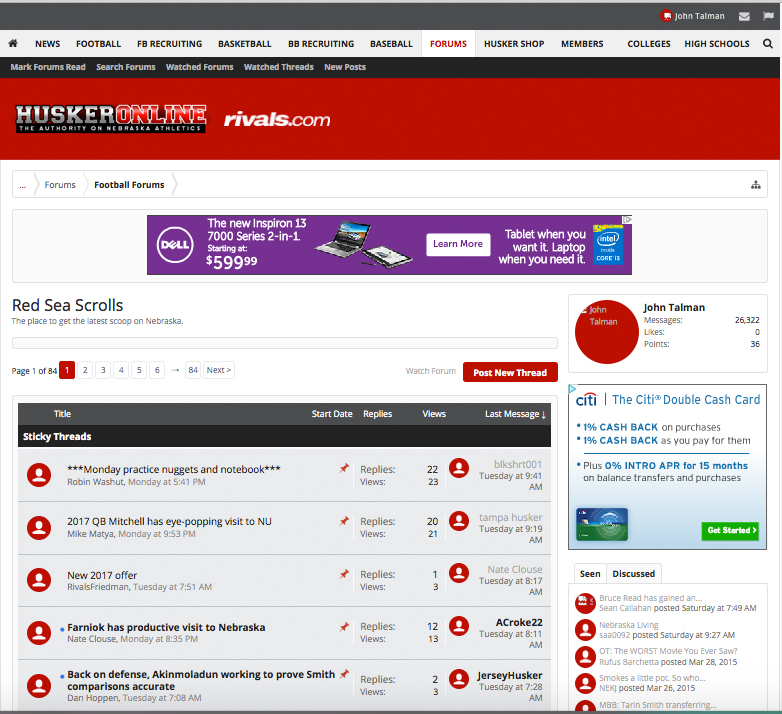Click Learn More on Dell ad
The height and width of the screenshot is (714, 782).
458,244
